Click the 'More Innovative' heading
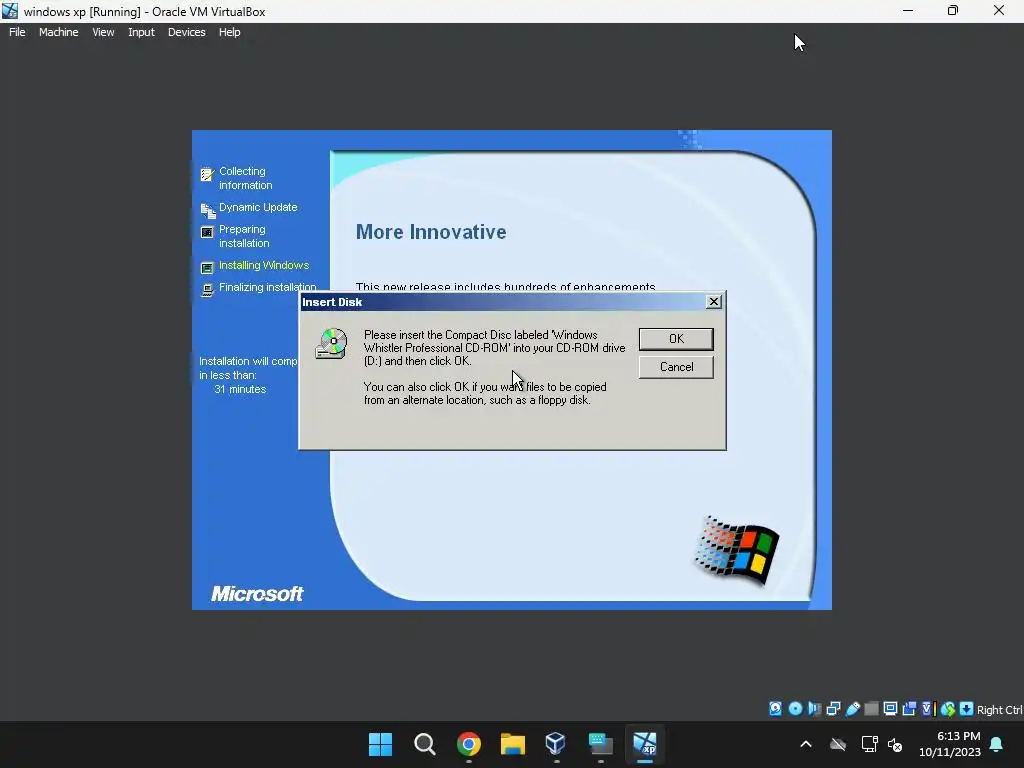Viewport: 1024px width, 768px height. (431, 232)
